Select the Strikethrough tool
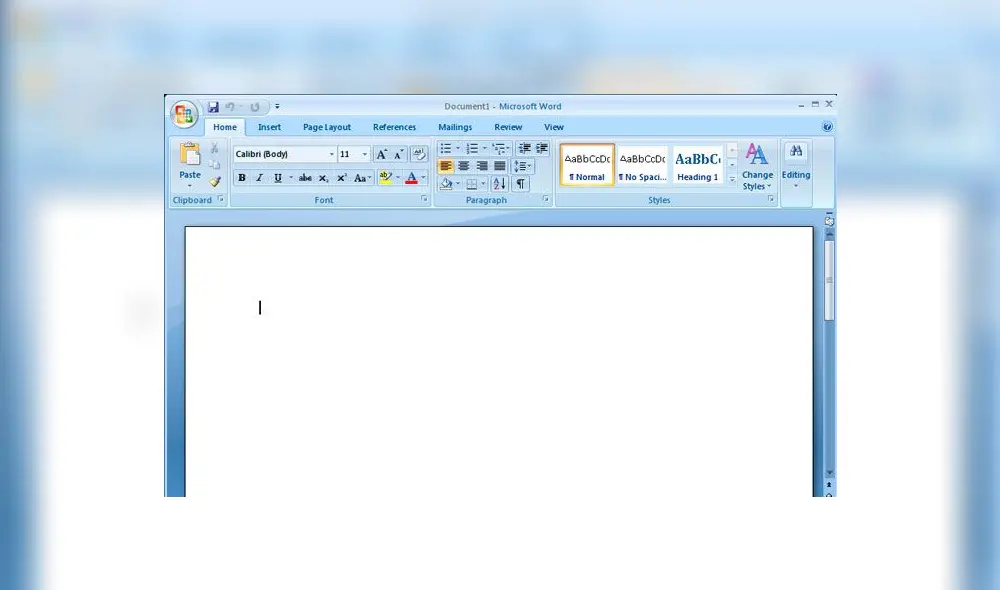The image size is (1000, 590). tap(306, 177)
